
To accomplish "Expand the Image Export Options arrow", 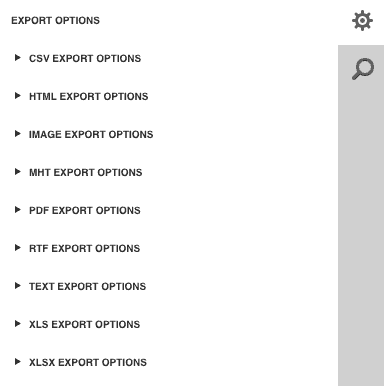I will 18,134.
